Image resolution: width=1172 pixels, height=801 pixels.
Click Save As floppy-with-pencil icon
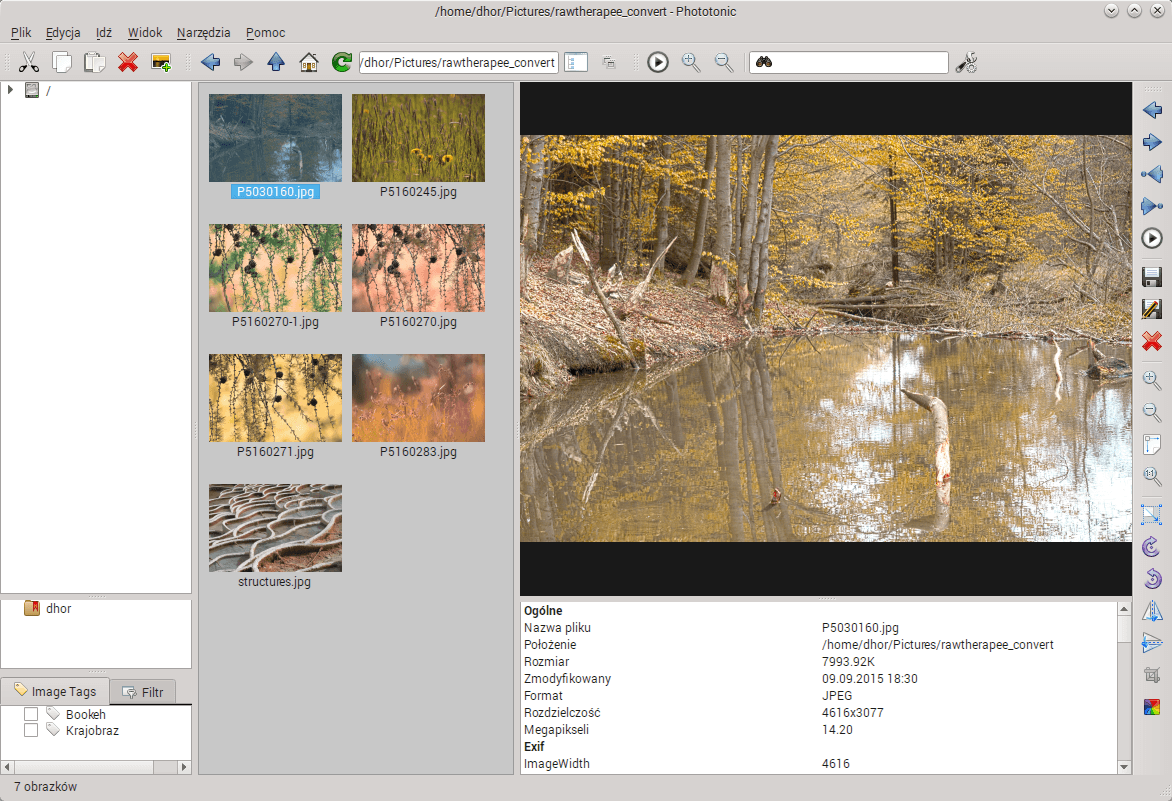(x=1152, y=309)
